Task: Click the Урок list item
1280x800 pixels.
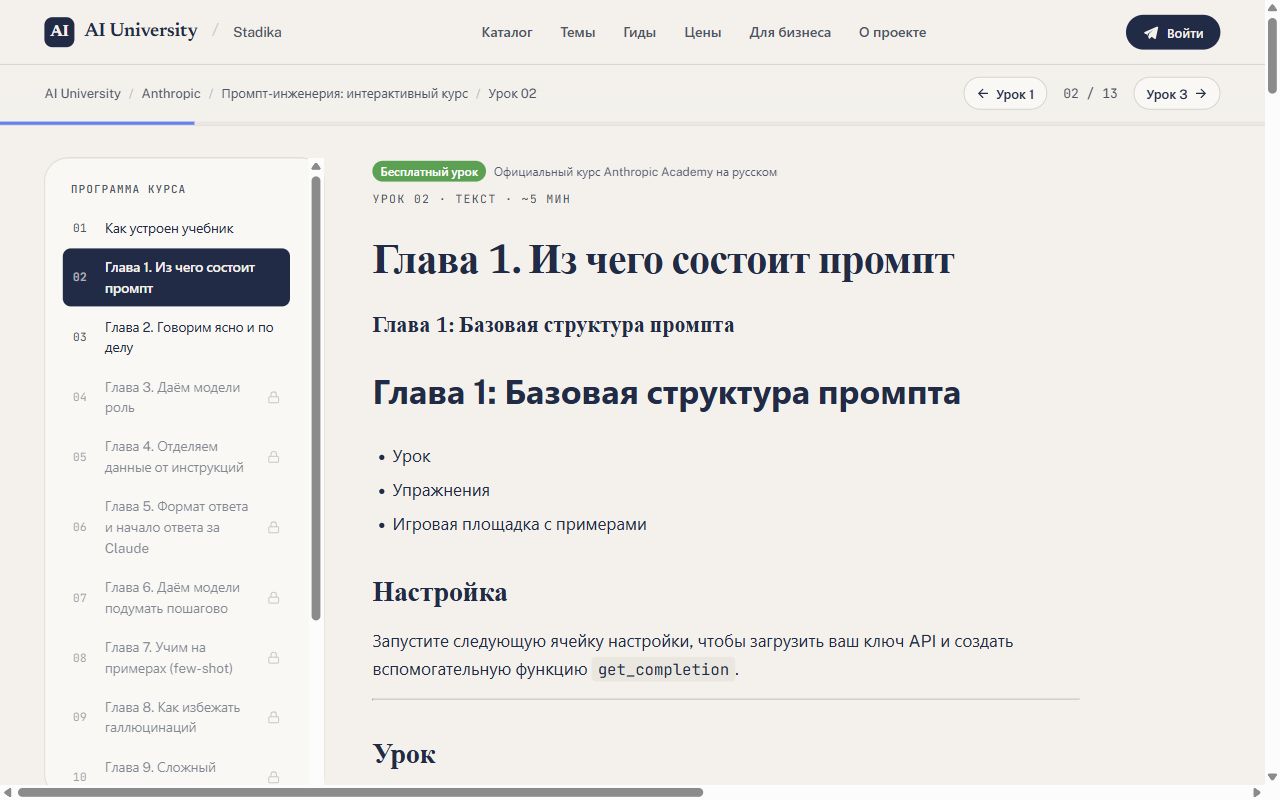Action: (x=411, y=456)
